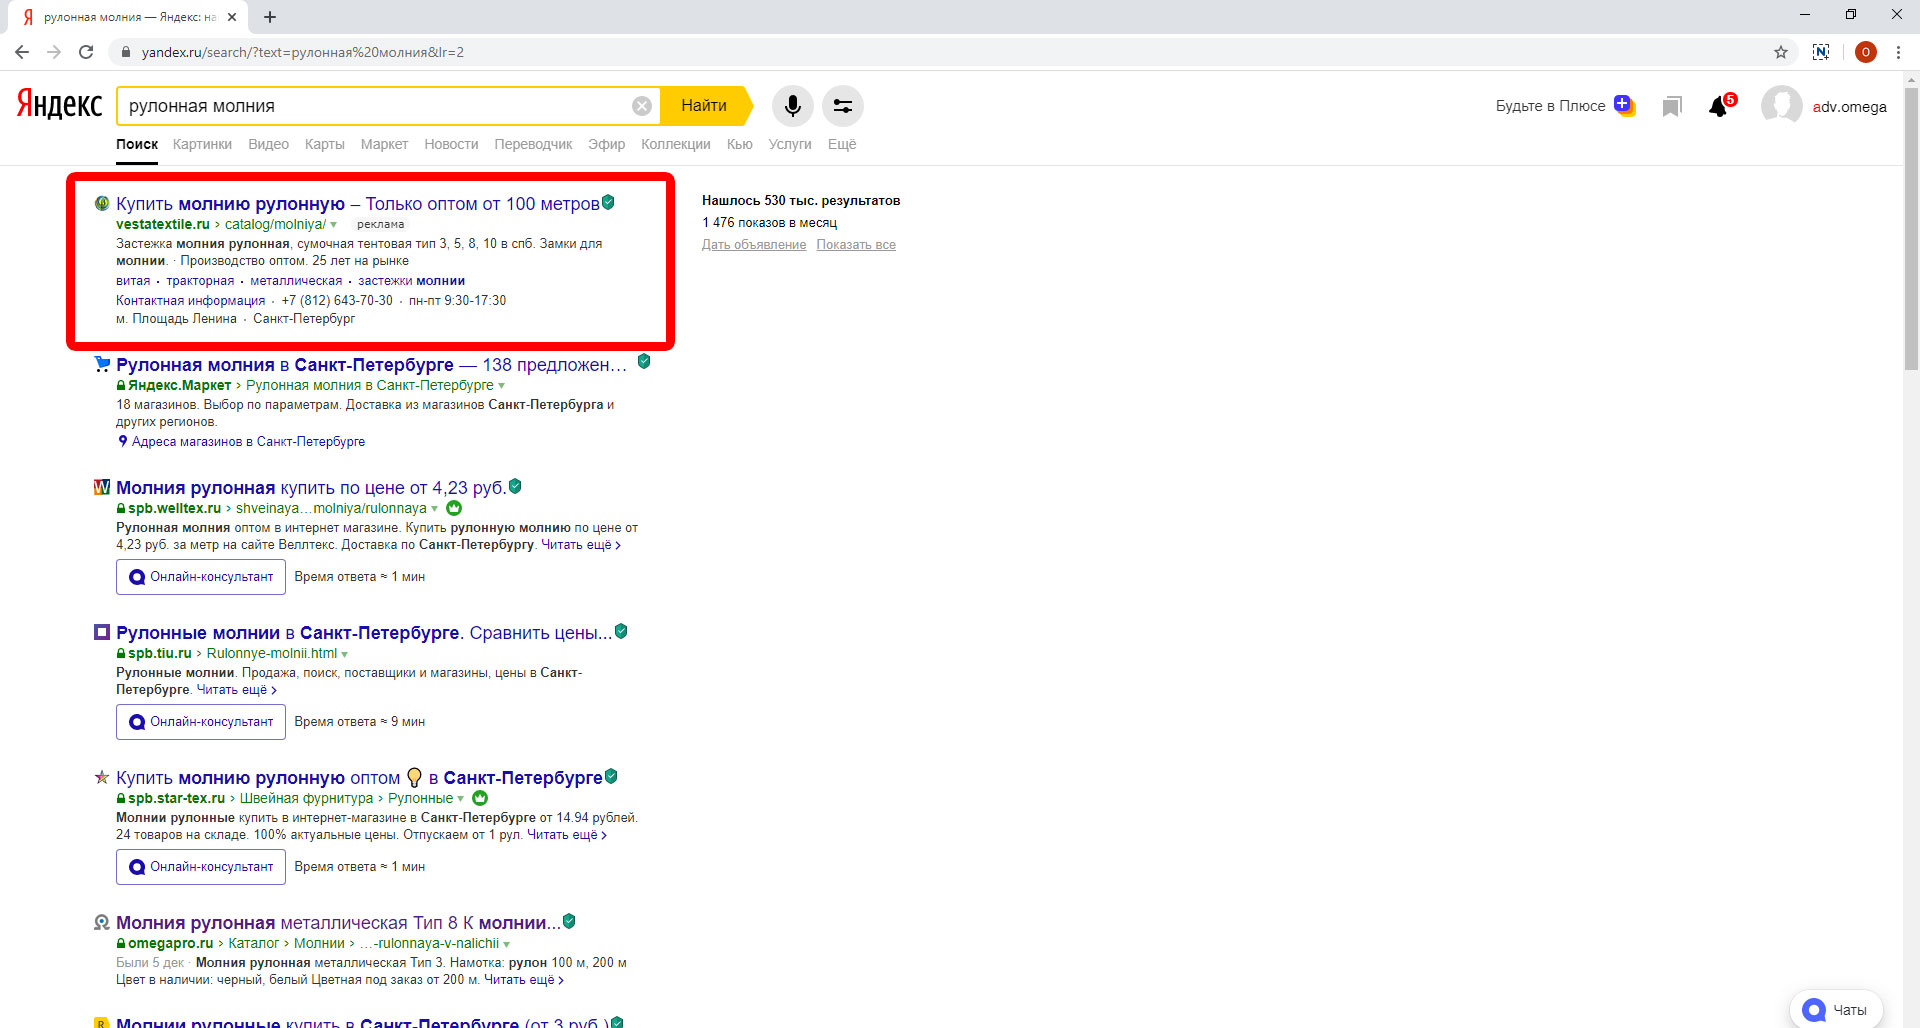This screenshot has width=1920, height=1028.
Task: Click the Yandex logo
Action: (x=59, y=104)
